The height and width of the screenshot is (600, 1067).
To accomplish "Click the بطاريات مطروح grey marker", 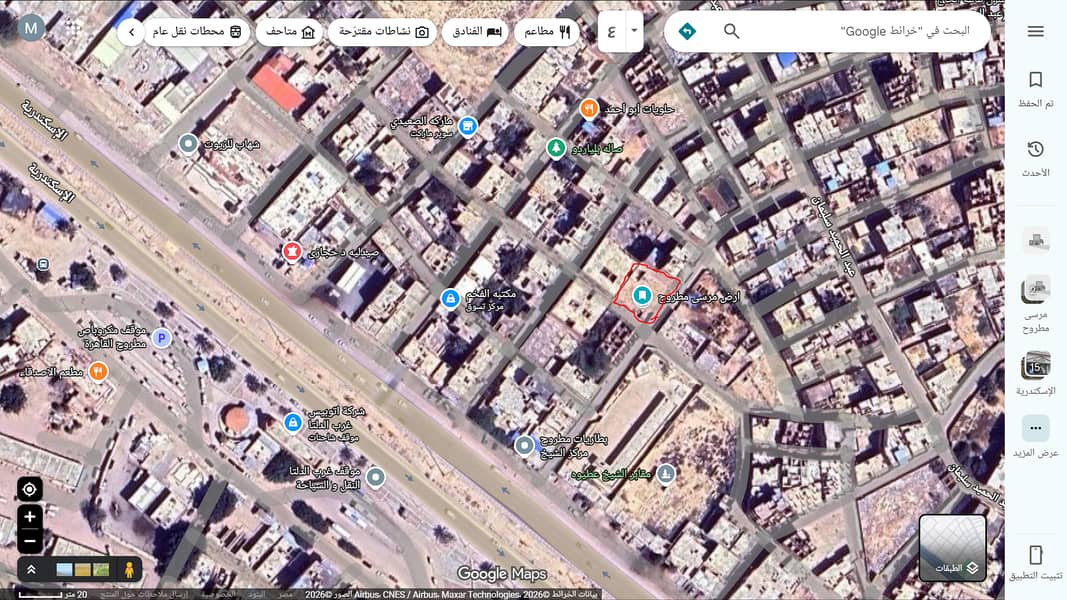I will pos(524,445).
